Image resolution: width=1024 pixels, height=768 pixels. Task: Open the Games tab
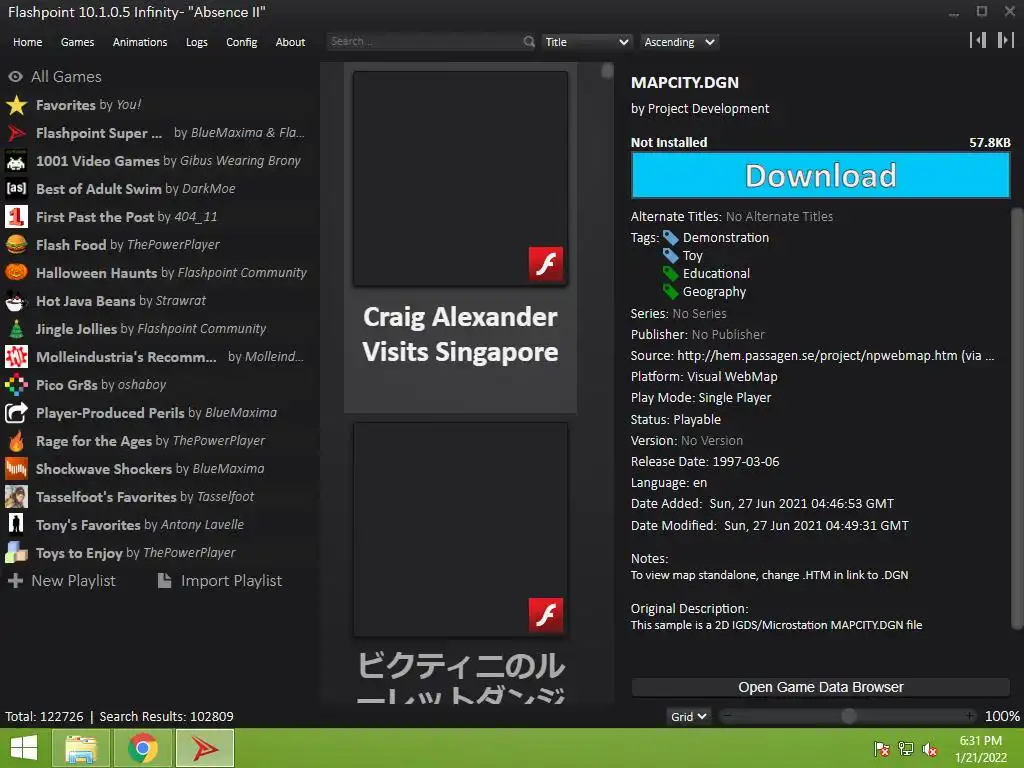pyautogui.click(x=77, y=42)
